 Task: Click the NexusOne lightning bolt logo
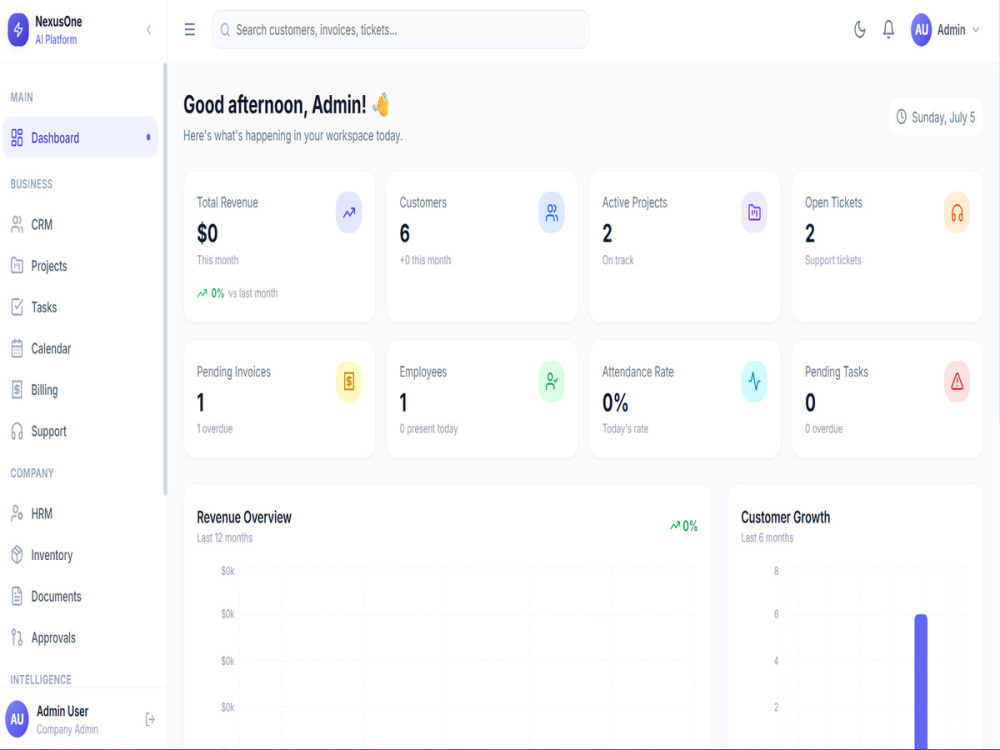click(18, 30)
